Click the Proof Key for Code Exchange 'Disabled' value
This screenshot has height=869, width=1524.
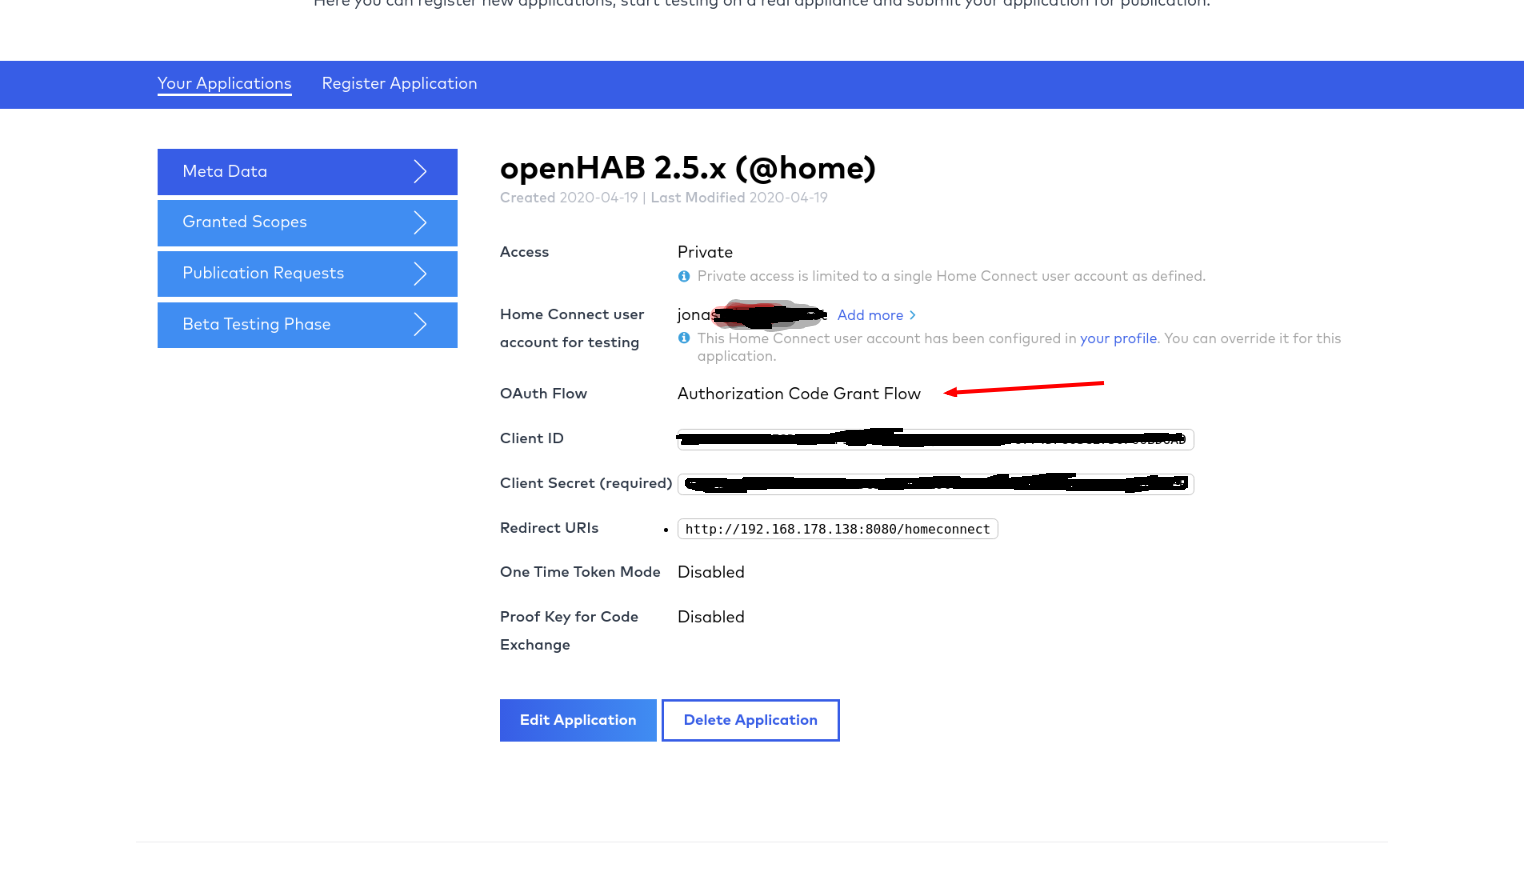(711, 617)
